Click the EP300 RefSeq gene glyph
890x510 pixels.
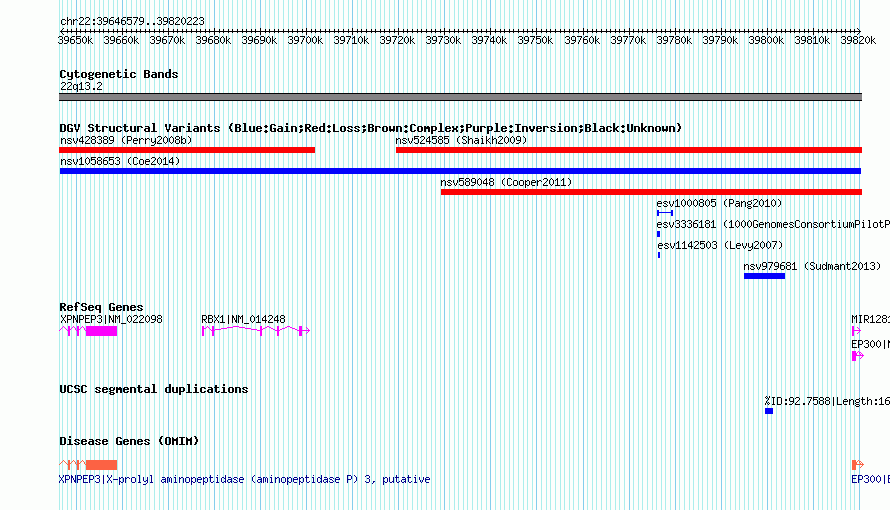(858, 356)
